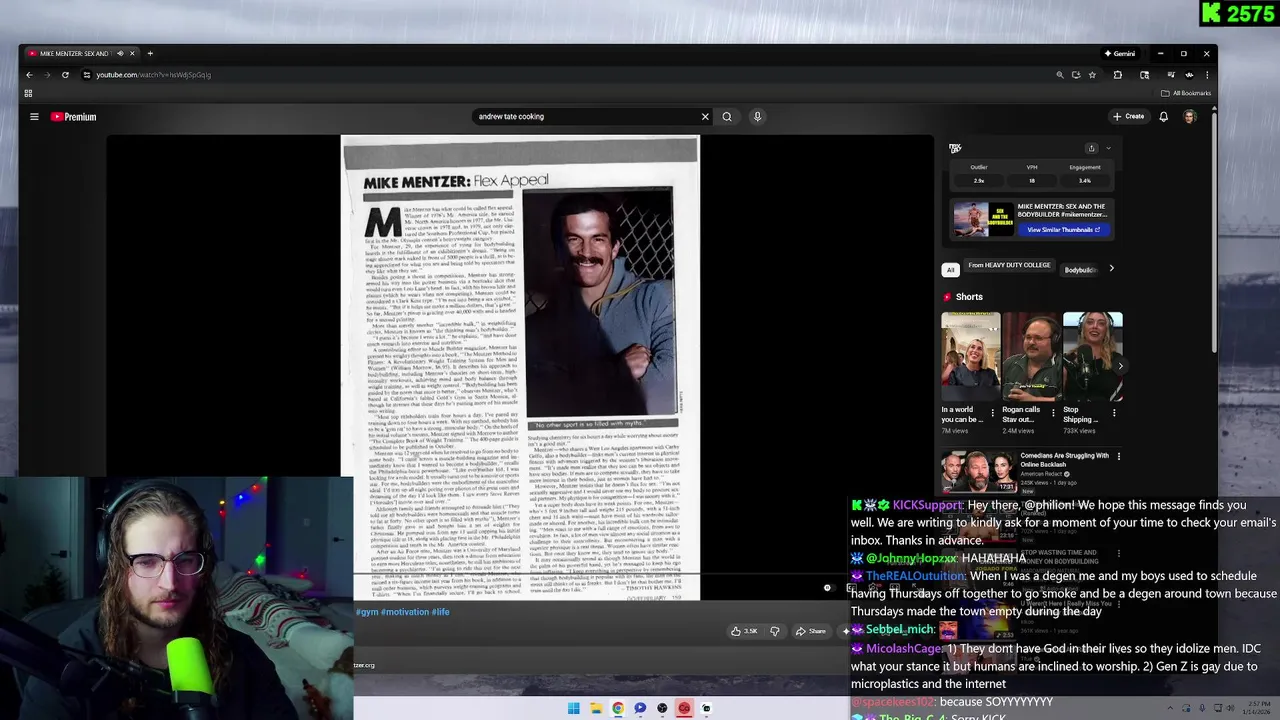Image resolution: width=1280 pixels, height=720 pixels.
Task: Open options for Comedians Are Struggling video
Action: [1118, 456]
